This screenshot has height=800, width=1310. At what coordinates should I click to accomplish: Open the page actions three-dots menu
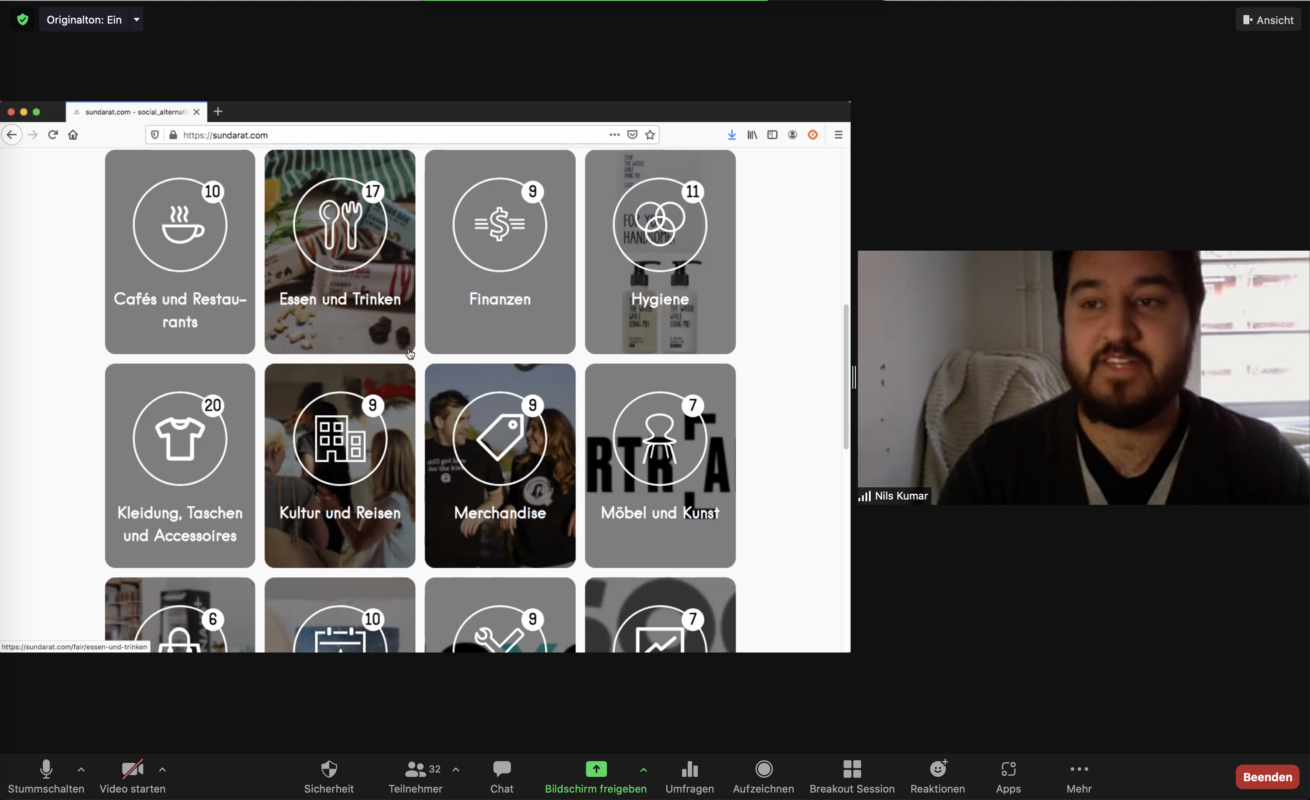pyautogui.click(x=614, y=135)
